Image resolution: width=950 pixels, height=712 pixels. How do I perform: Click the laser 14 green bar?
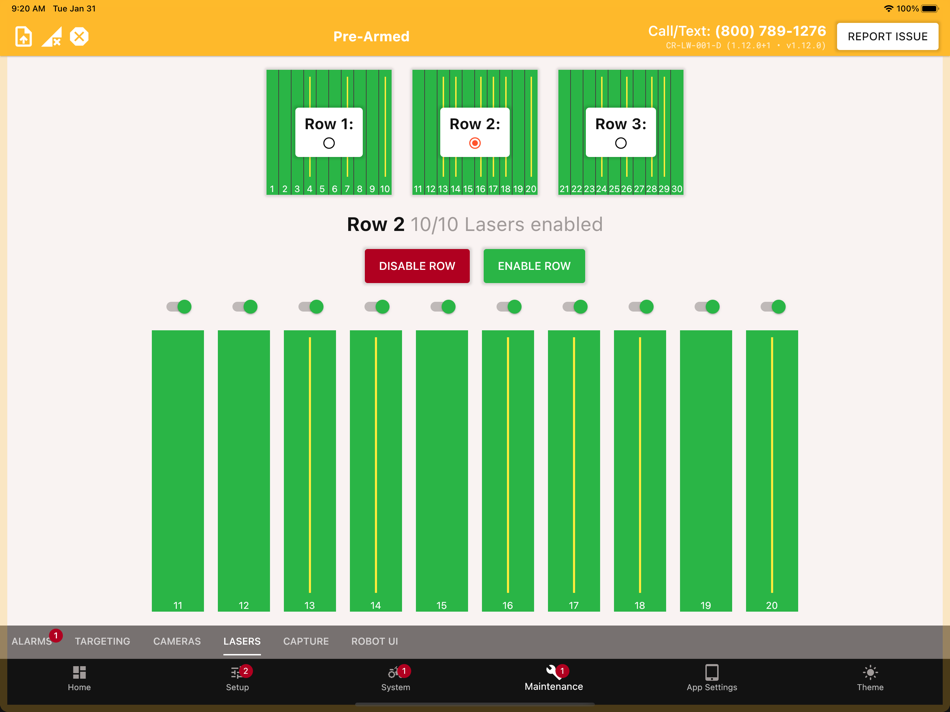pyautogui.click(x=376, y=471)
